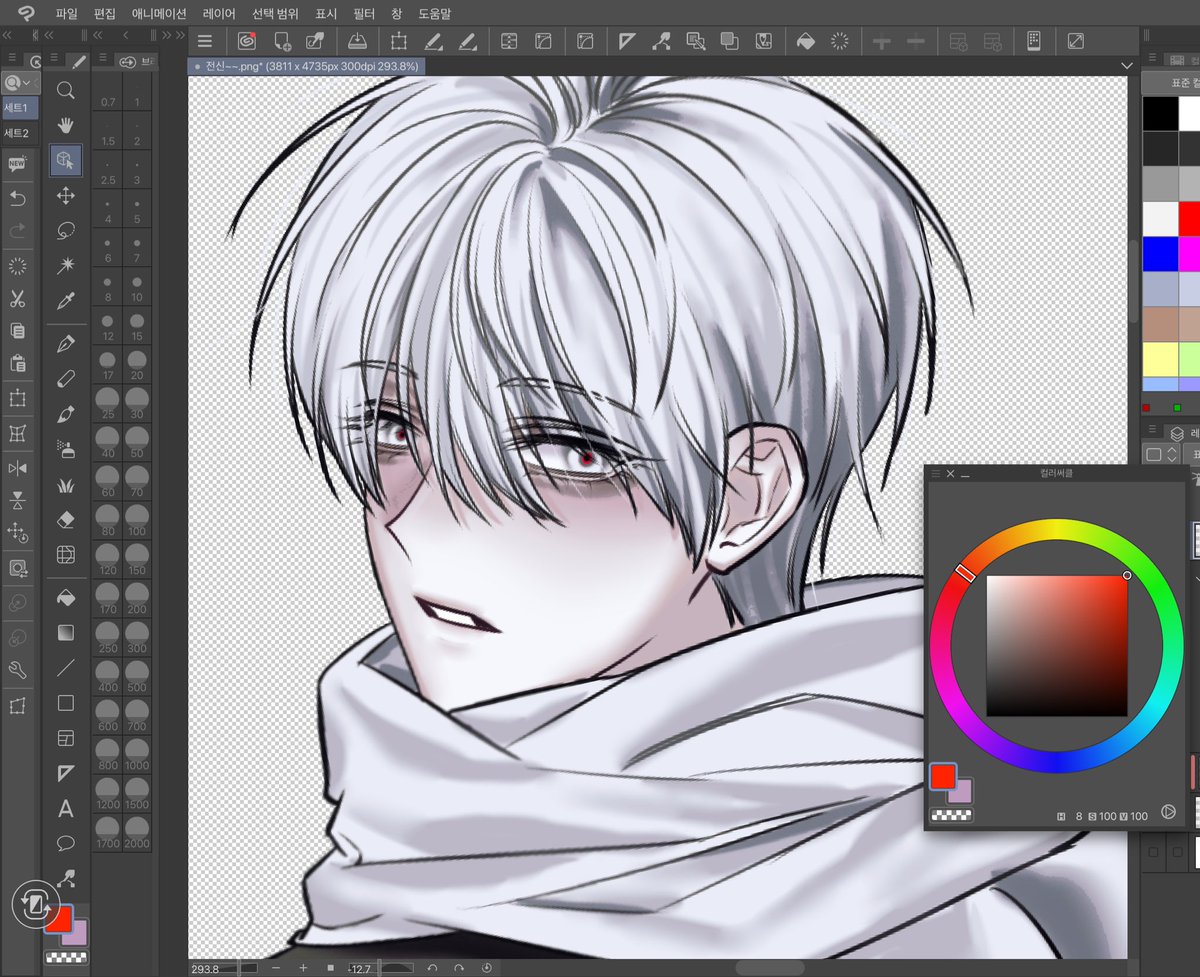
Task: Choose brush size 2000 preset
Action: pyautogui.click(x=137, y=834)
